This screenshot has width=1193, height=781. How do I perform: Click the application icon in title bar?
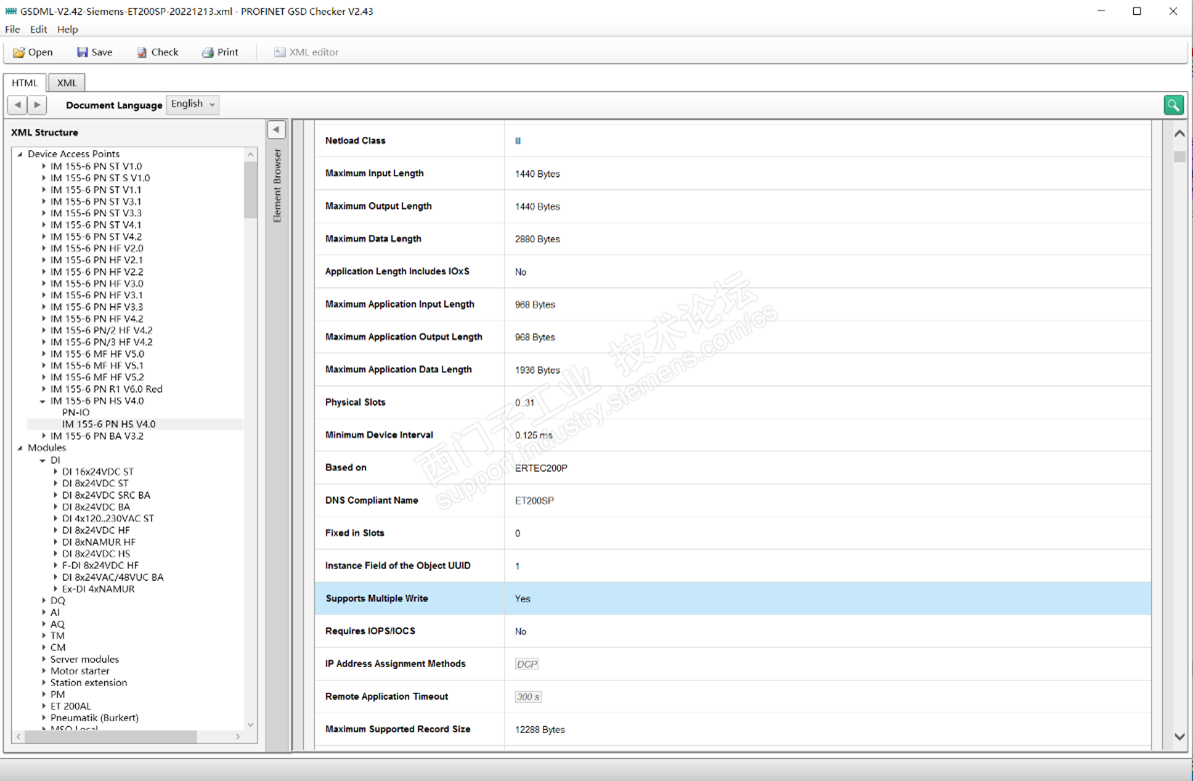(11, 11)
